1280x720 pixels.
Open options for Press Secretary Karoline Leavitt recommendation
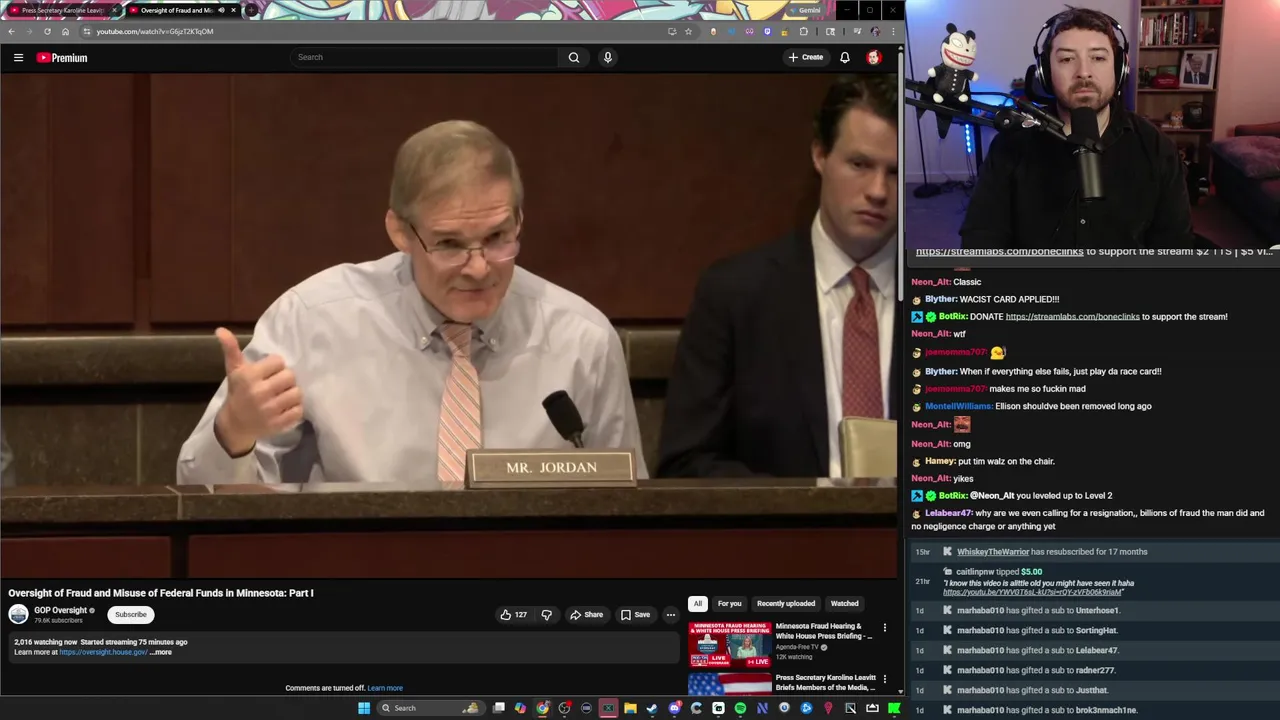pos(884,679)
